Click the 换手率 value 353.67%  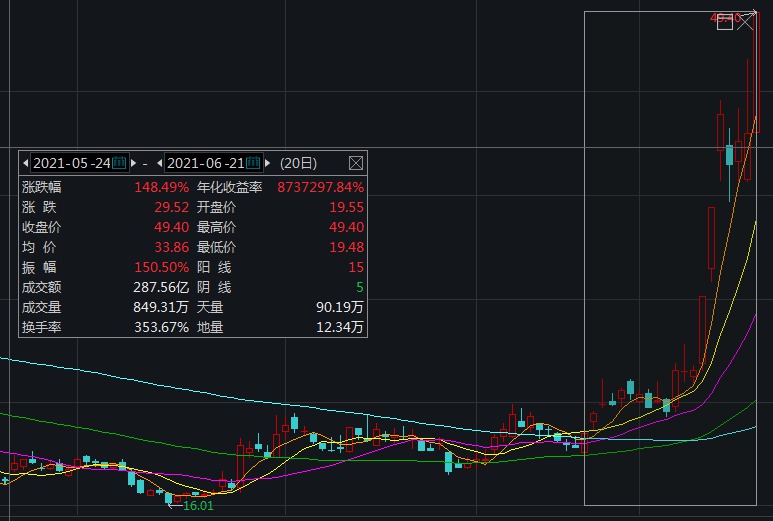point(161,327)
